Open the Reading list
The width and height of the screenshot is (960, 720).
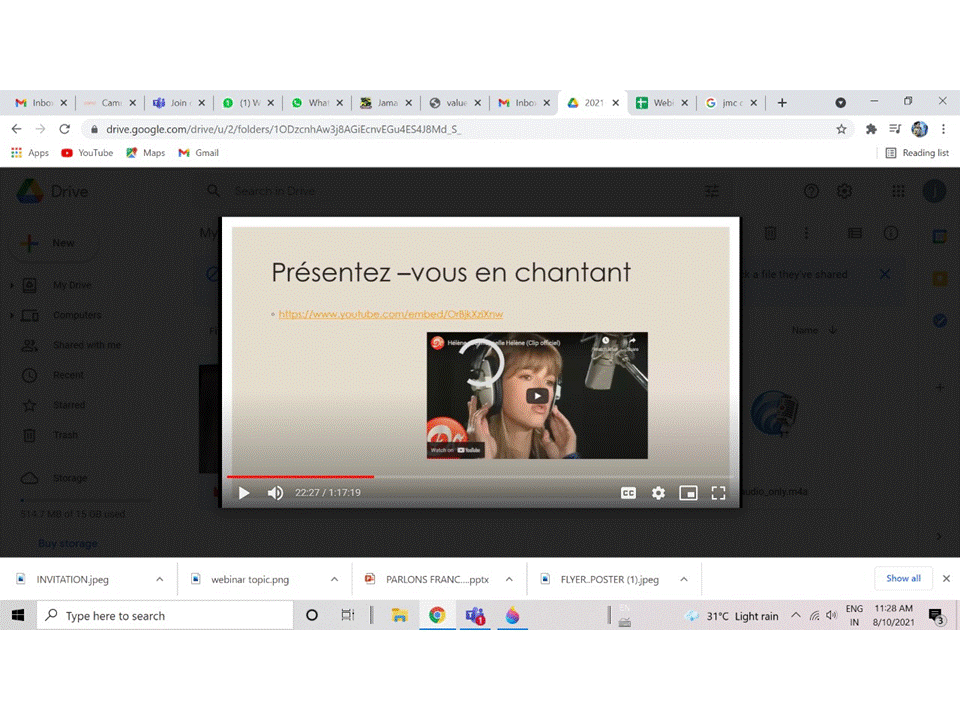pyautogui.click(x=917, y=153)
